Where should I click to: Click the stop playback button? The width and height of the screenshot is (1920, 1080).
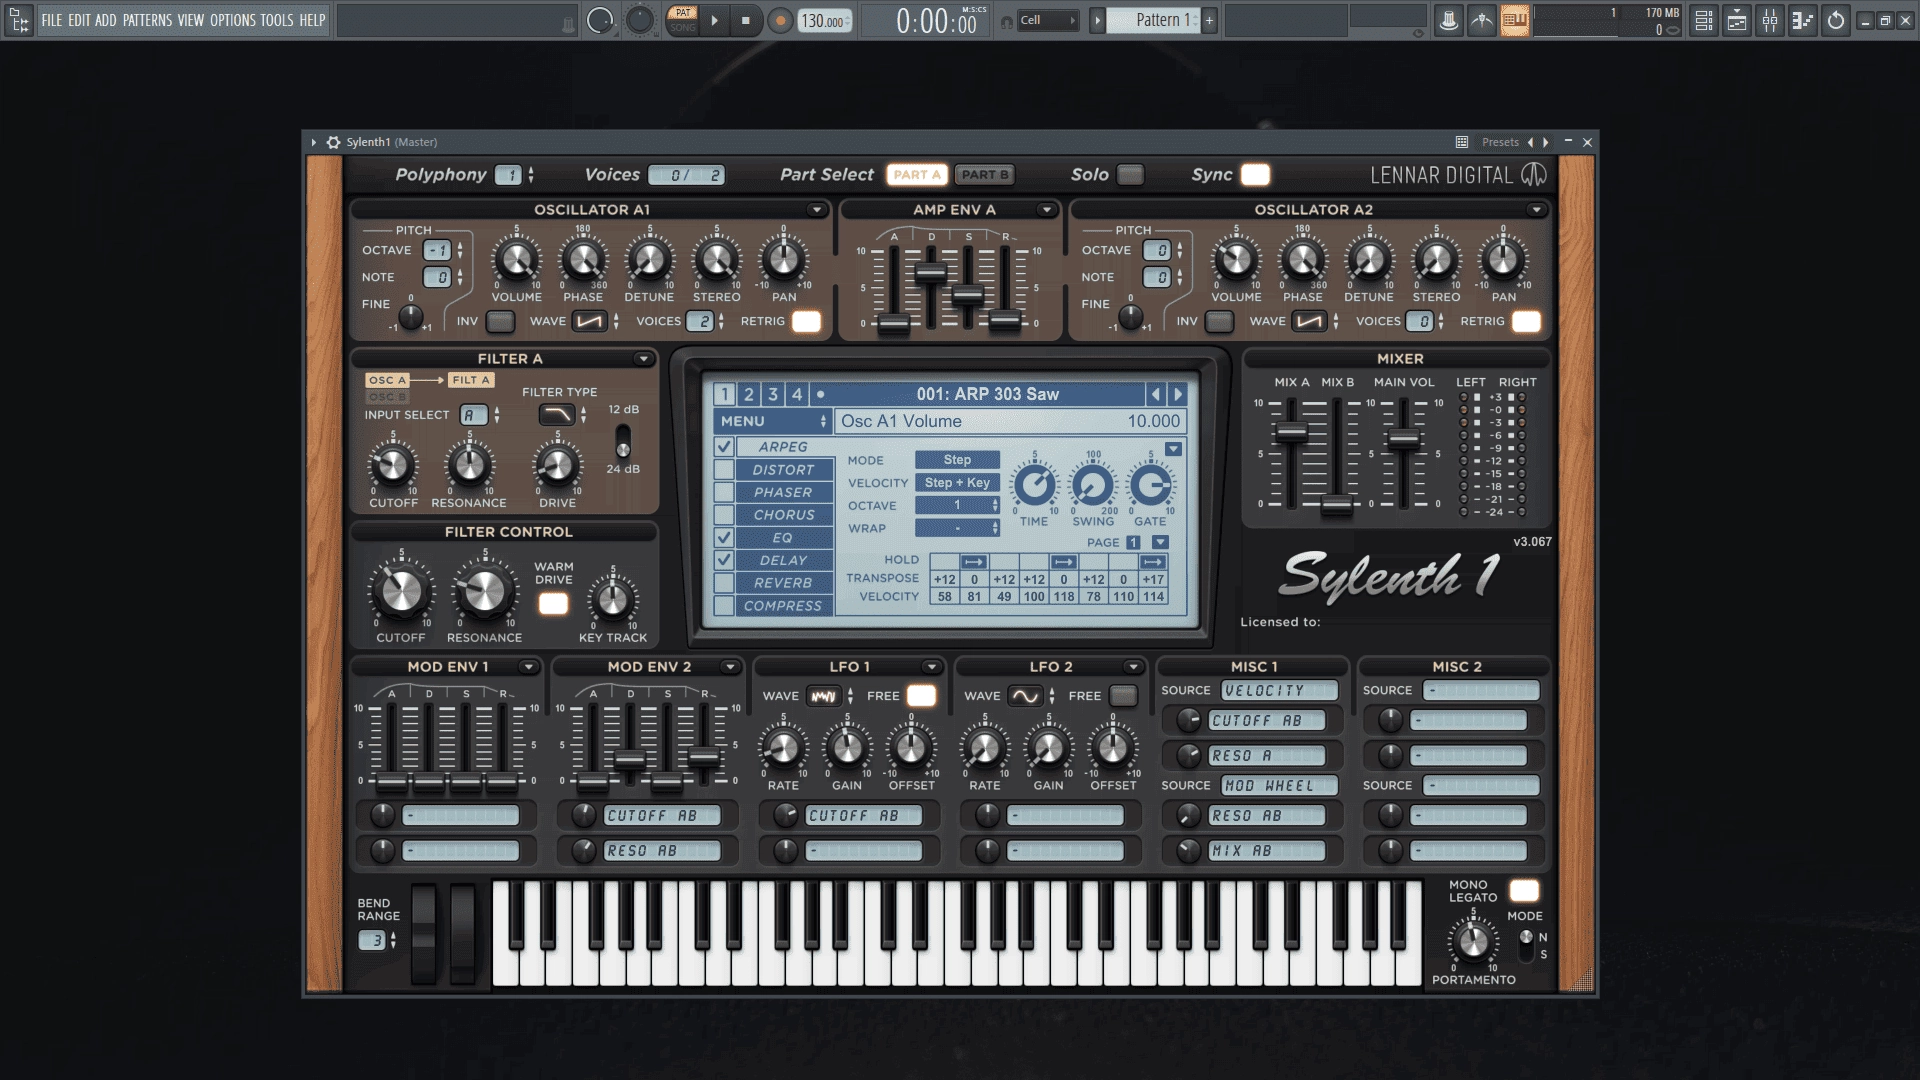click(745, 20)
